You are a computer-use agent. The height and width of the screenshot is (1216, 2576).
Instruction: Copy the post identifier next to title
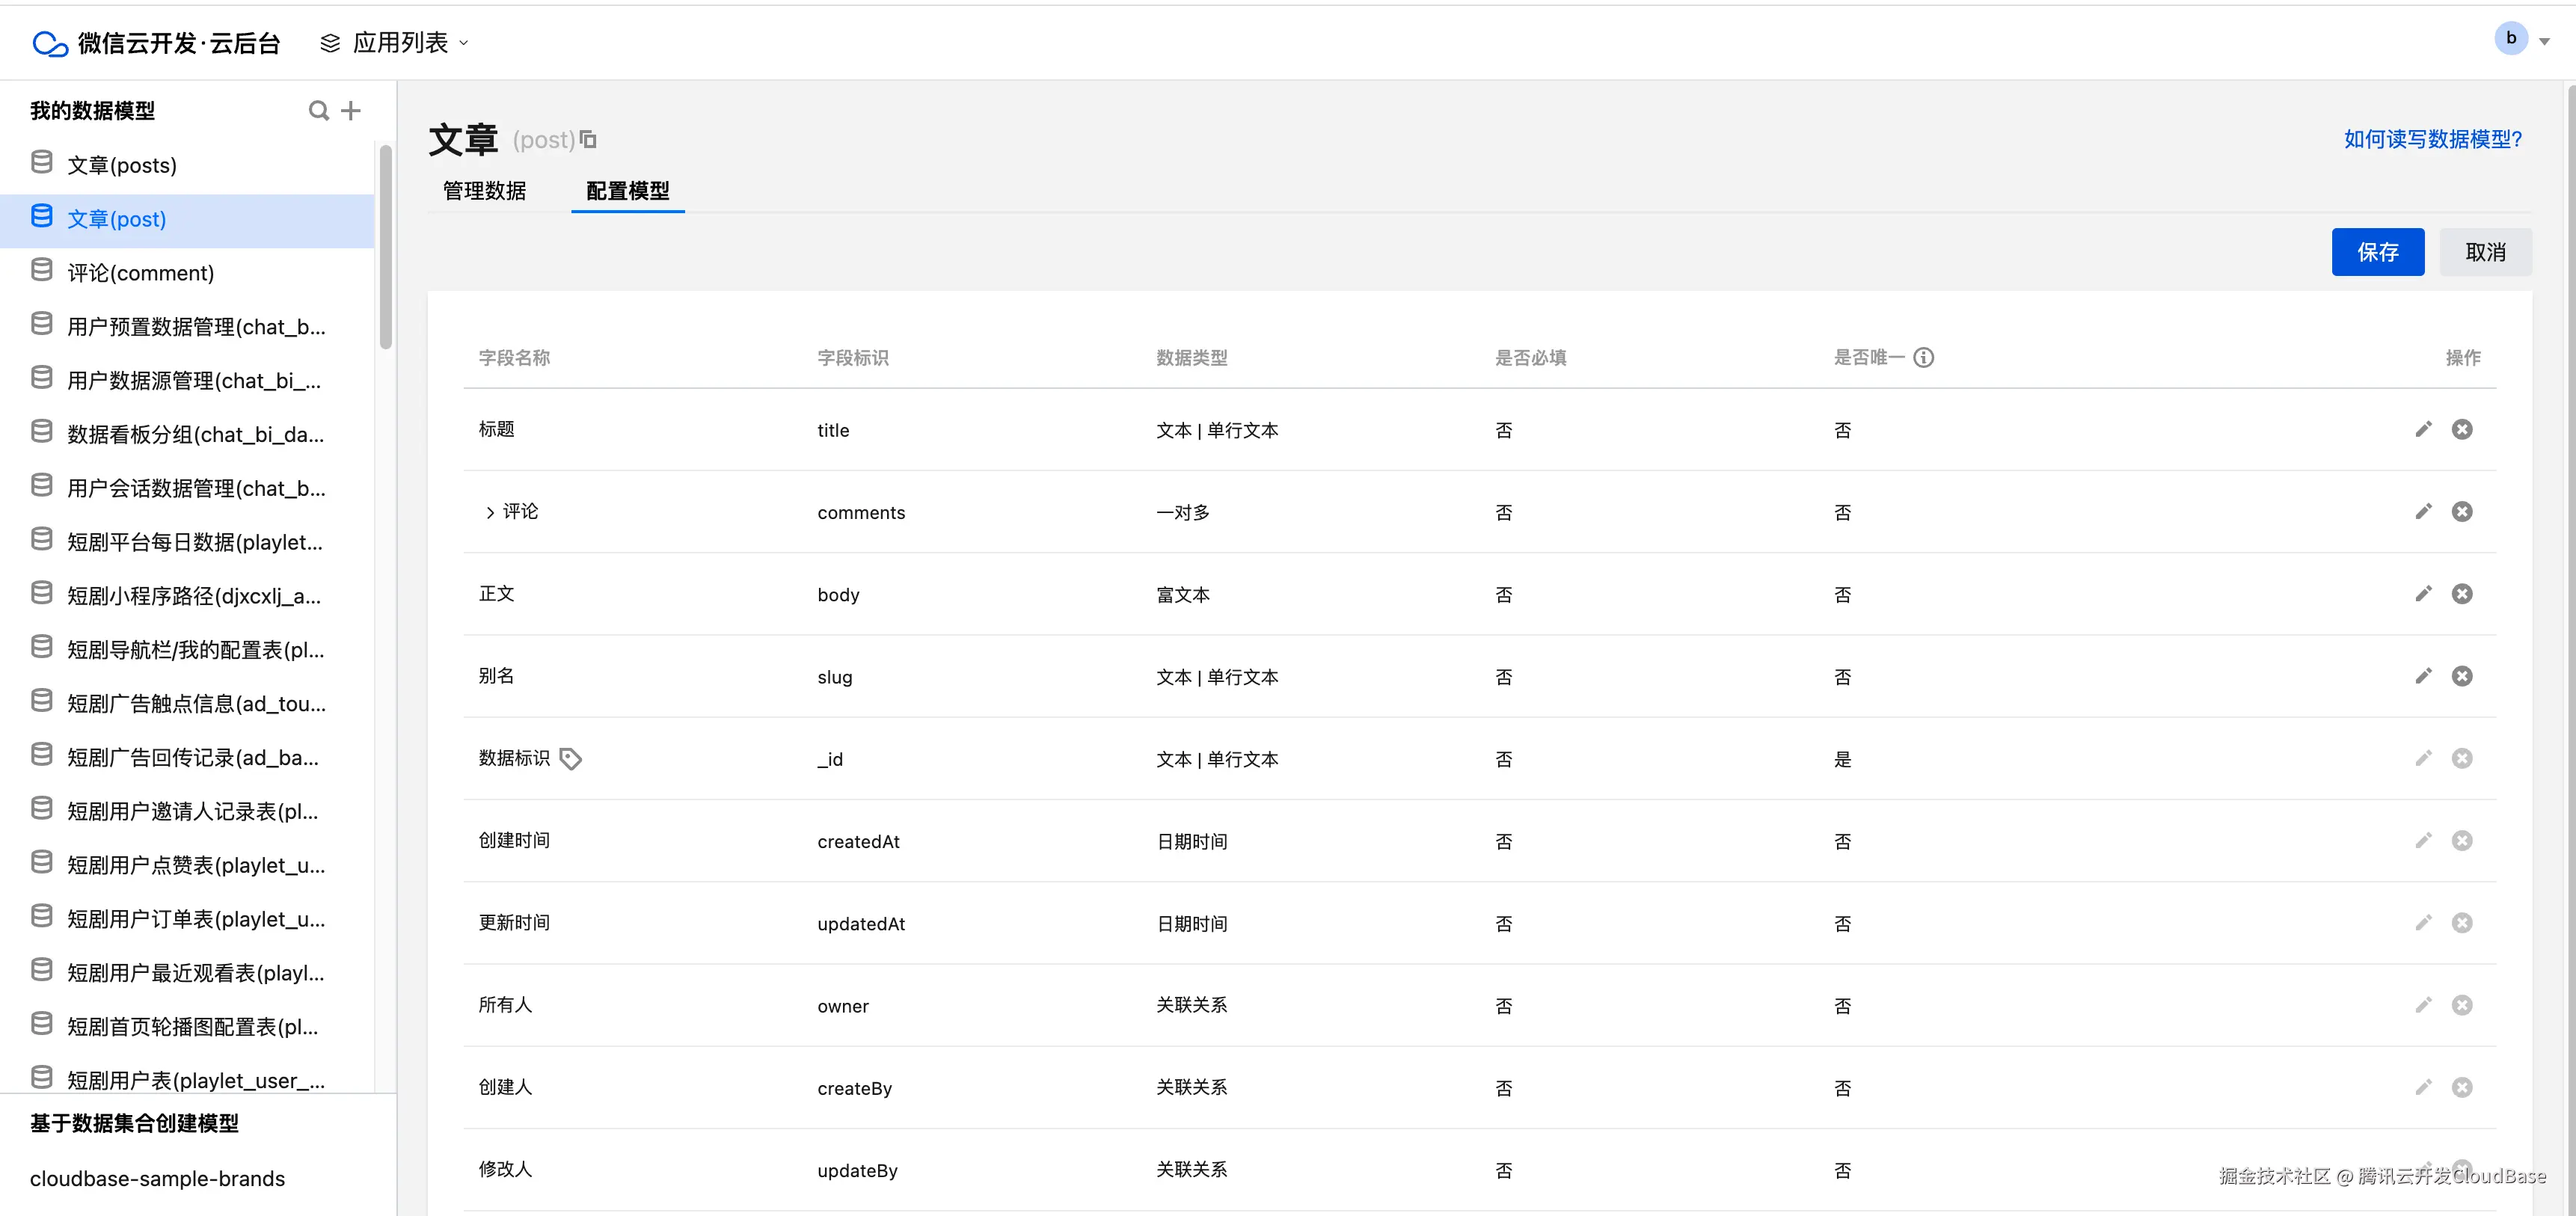589,140
